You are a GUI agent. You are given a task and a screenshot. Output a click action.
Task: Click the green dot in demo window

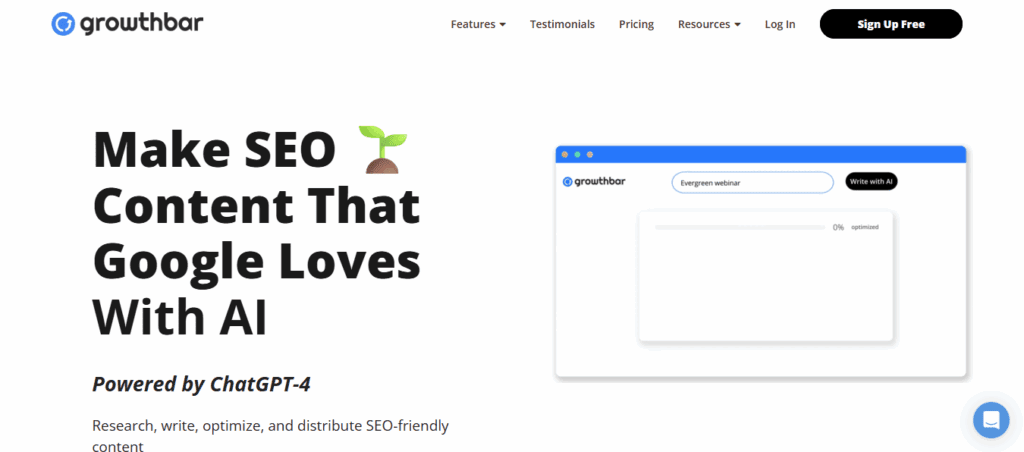pyautogui.click(x=577, y=154)
